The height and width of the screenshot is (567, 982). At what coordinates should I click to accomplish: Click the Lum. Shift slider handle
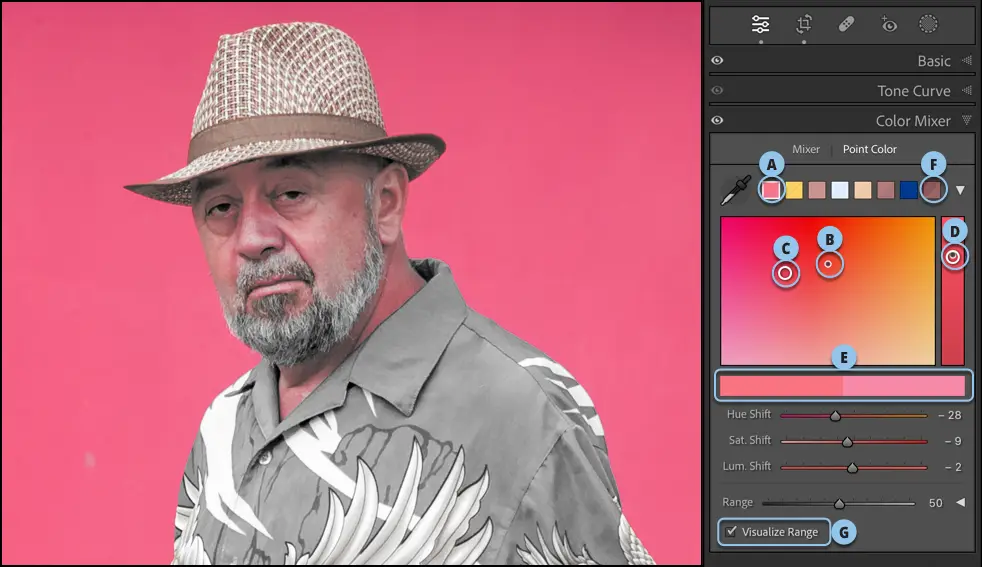(852, 467)
